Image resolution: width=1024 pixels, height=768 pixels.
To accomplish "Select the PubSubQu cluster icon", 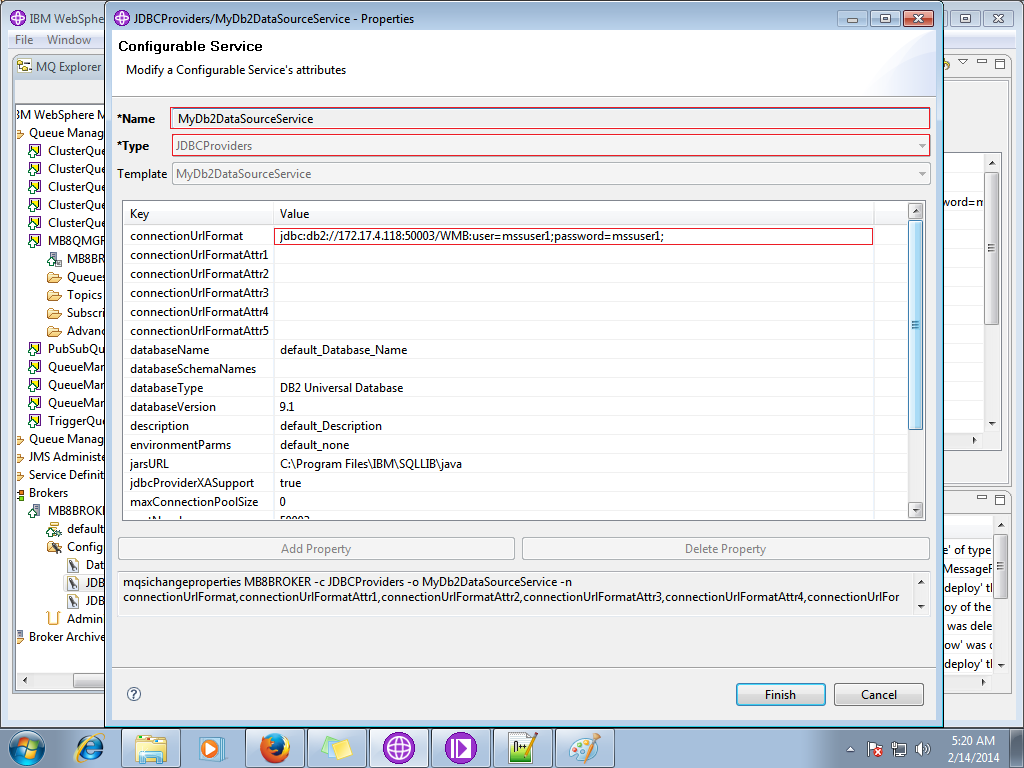I will 35,349.
